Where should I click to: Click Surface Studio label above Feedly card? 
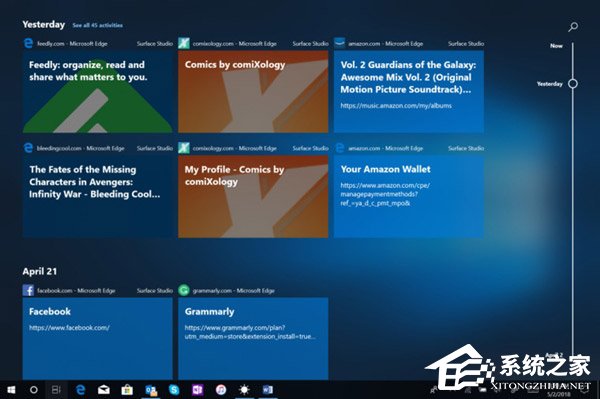155,44
